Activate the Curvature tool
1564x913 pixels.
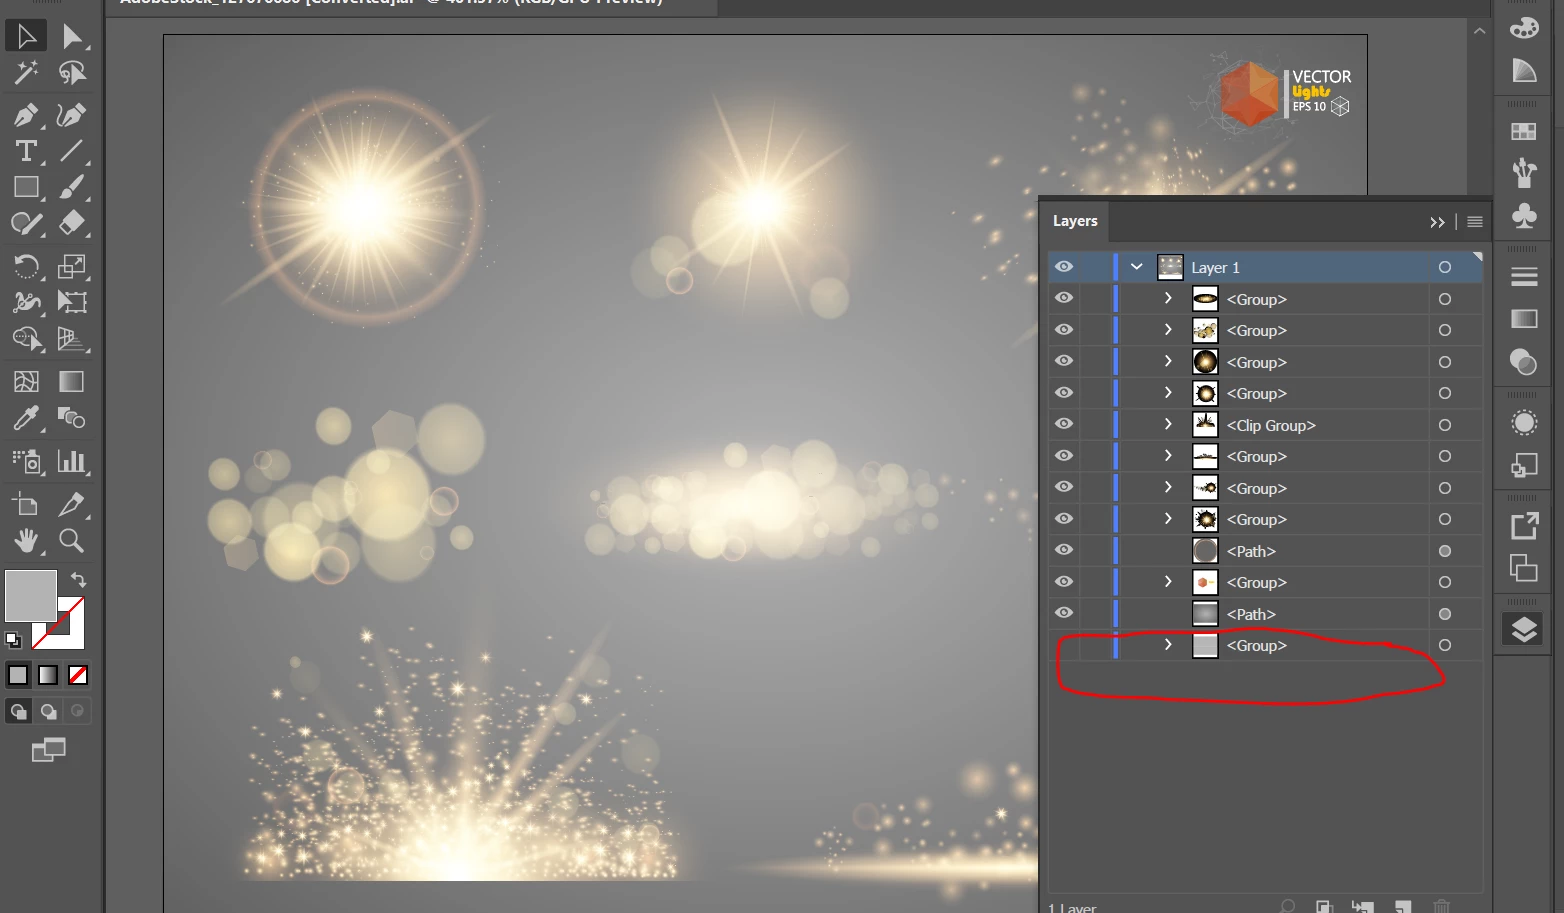click(72, 115)
